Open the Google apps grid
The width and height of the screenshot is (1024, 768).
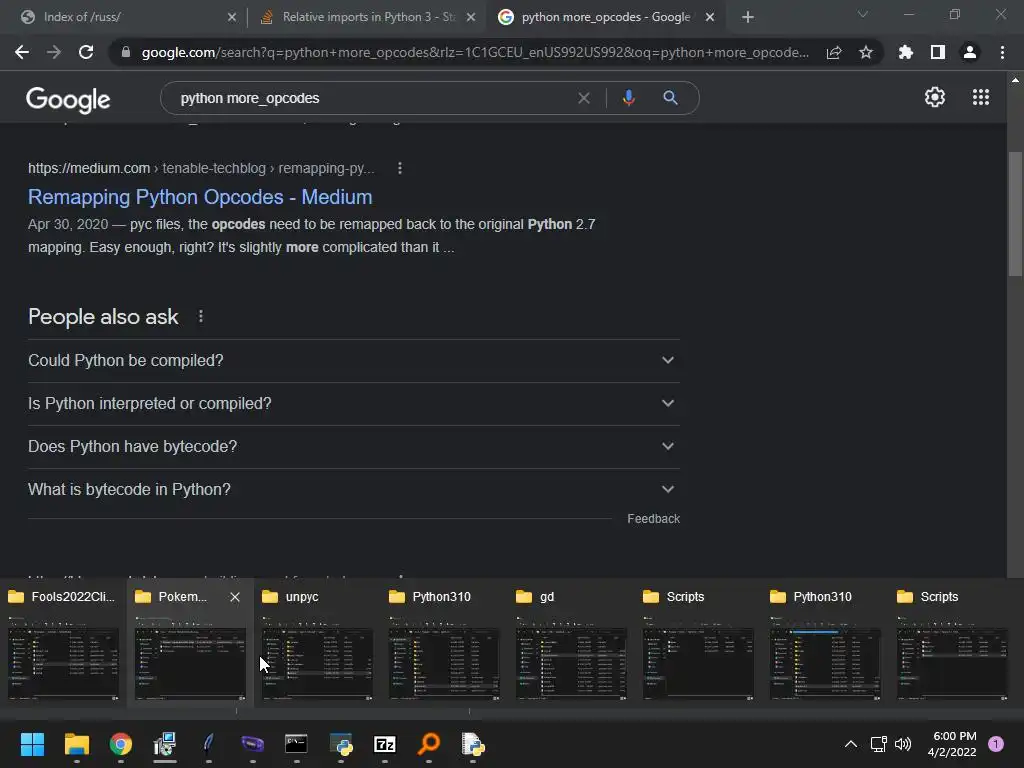(x=981, y=97)
